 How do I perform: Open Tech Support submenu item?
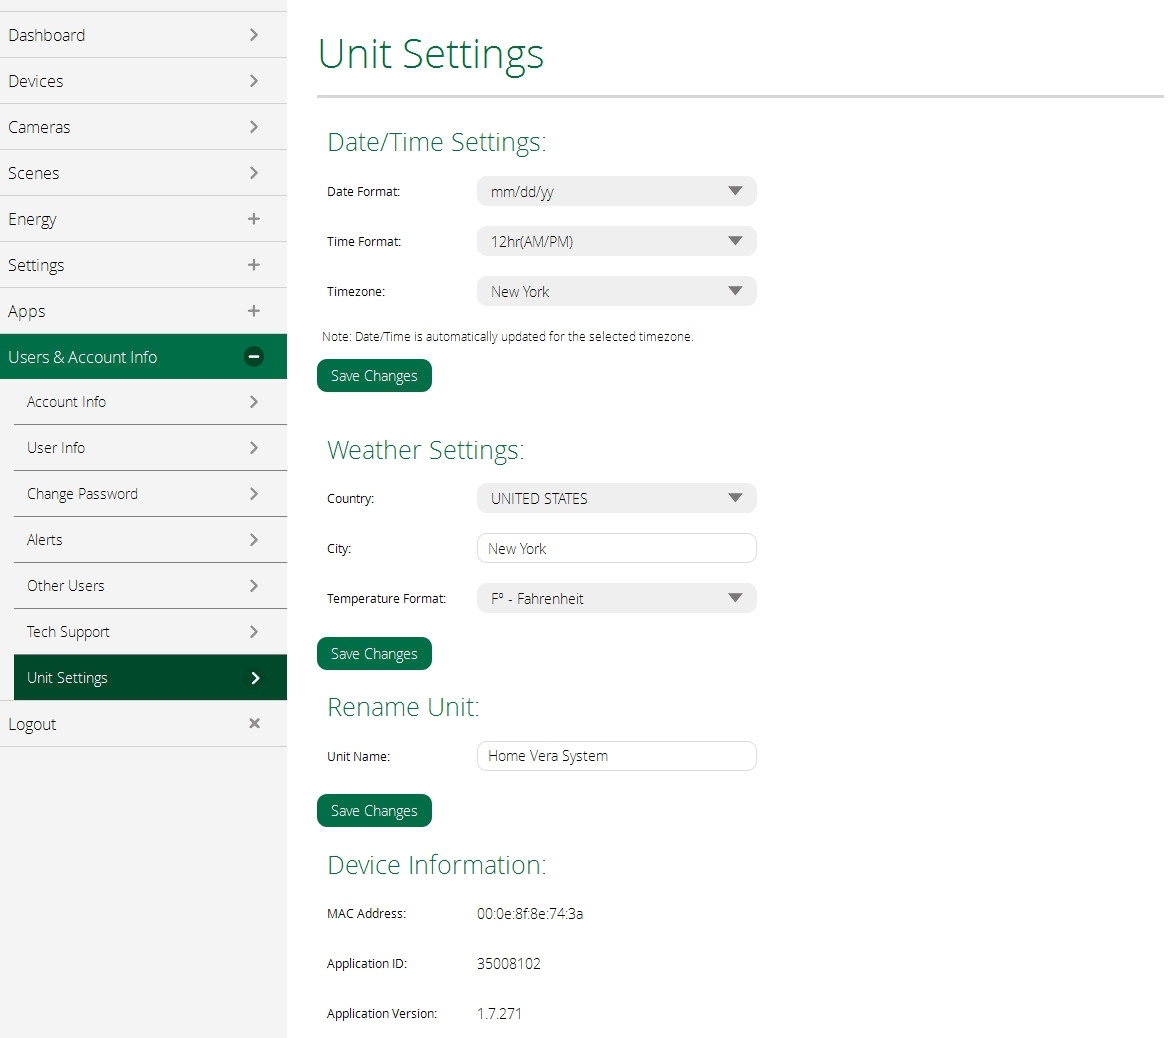point(150,631)
